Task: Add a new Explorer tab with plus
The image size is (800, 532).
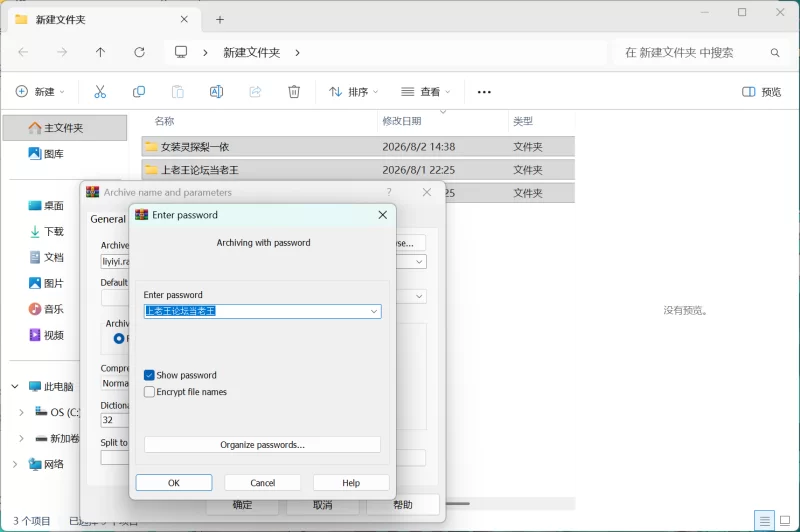Action: click(x=220, y=20)
